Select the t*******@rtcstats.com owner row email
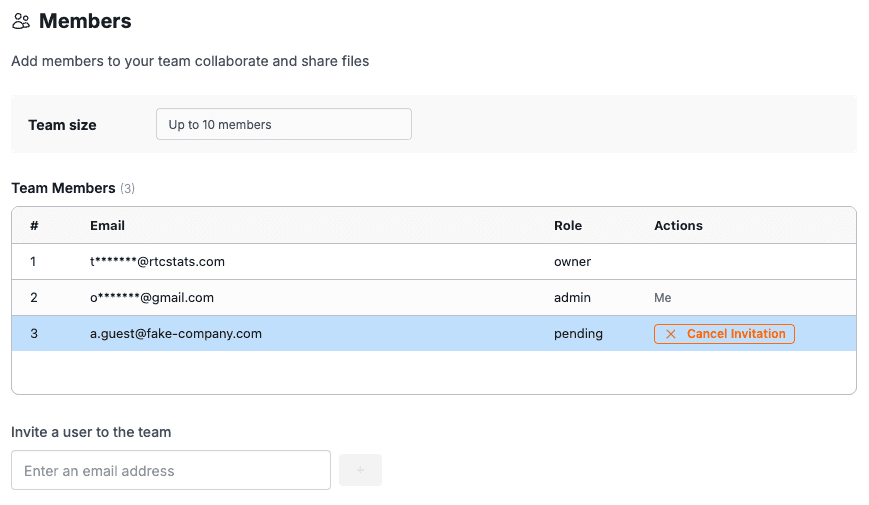869x505 pixels. click(x=157, y=262)
